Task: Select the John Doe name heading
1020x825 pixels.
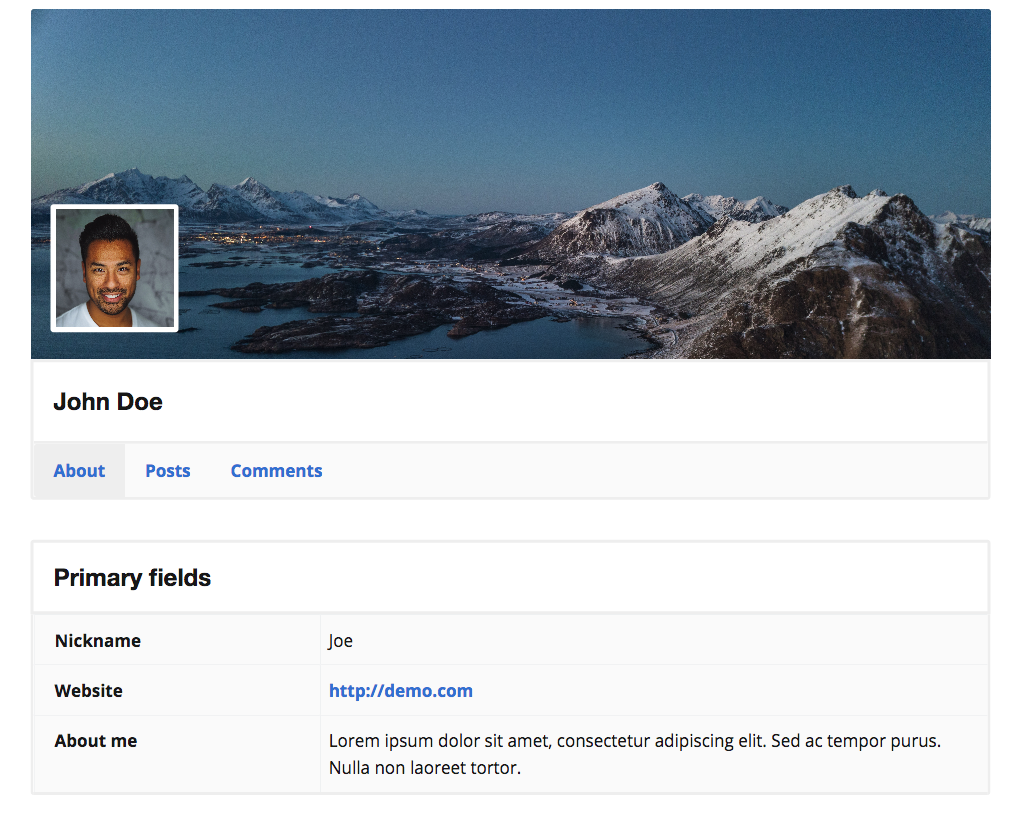Action: click(x=108, y=402)
